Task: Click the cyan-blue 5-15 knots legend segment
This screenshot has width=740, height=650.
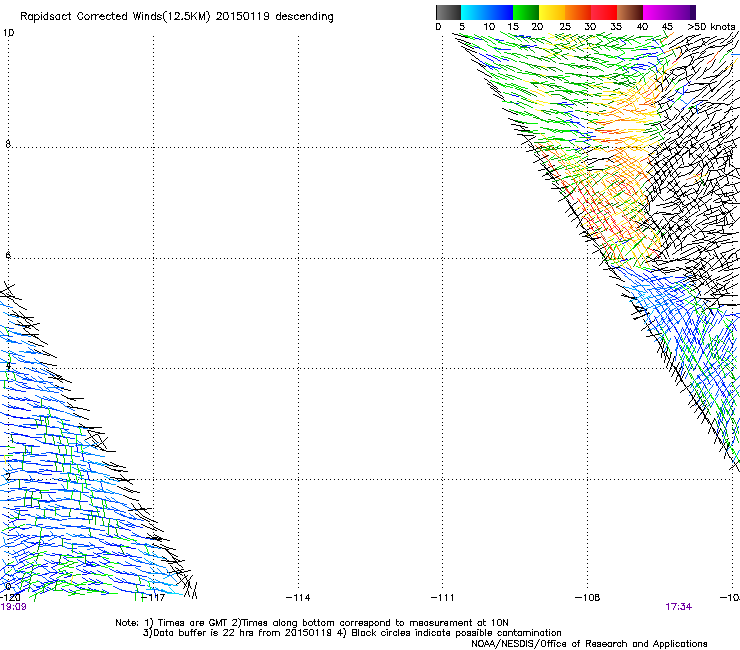Action: point(487,12)
